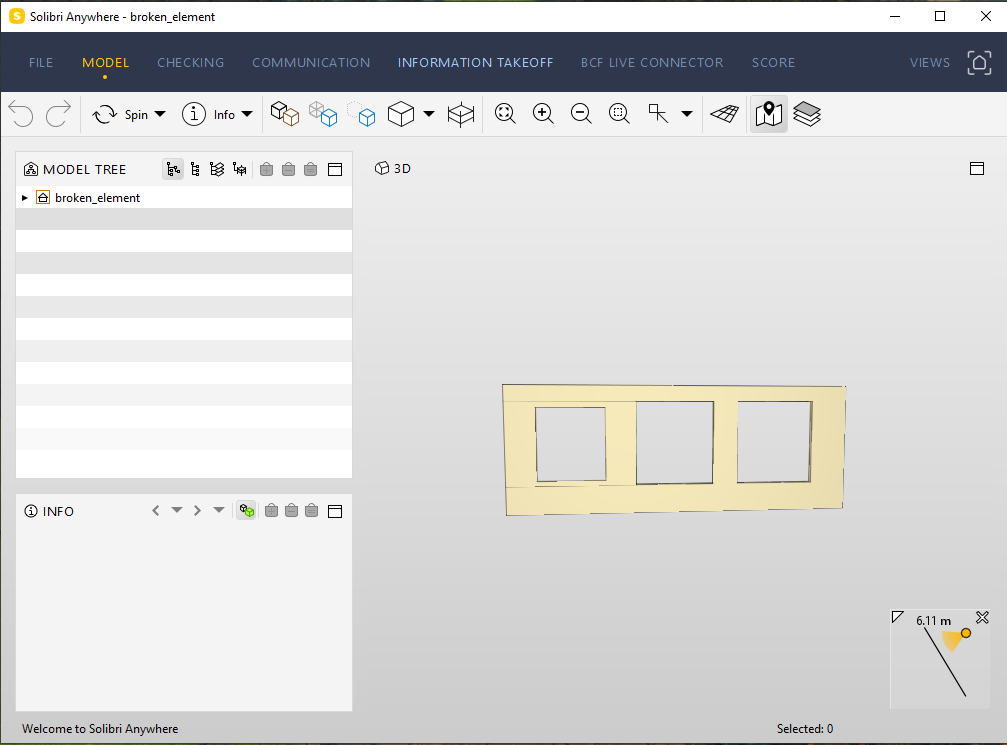Click the Zoom to Fit magnifier
The height and width of the screenshot is (745, 1007).
pos(505,114)
